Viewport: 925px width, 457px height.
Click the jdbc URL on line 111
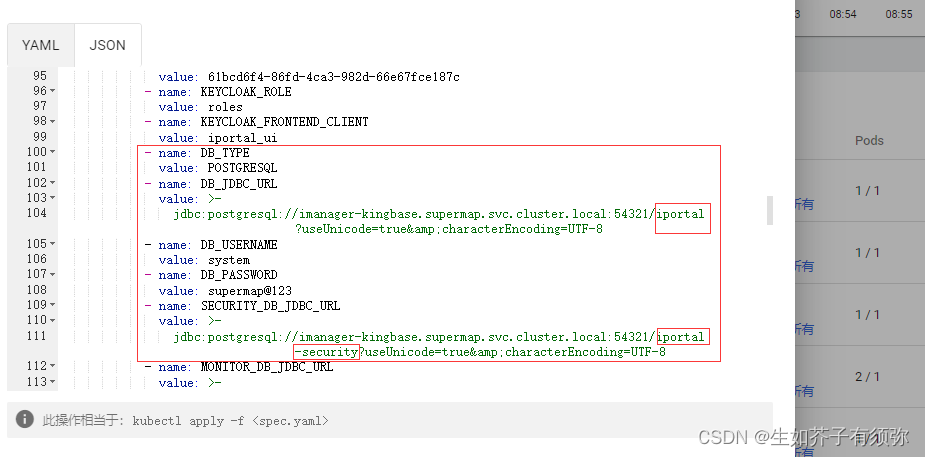(439, 344)
